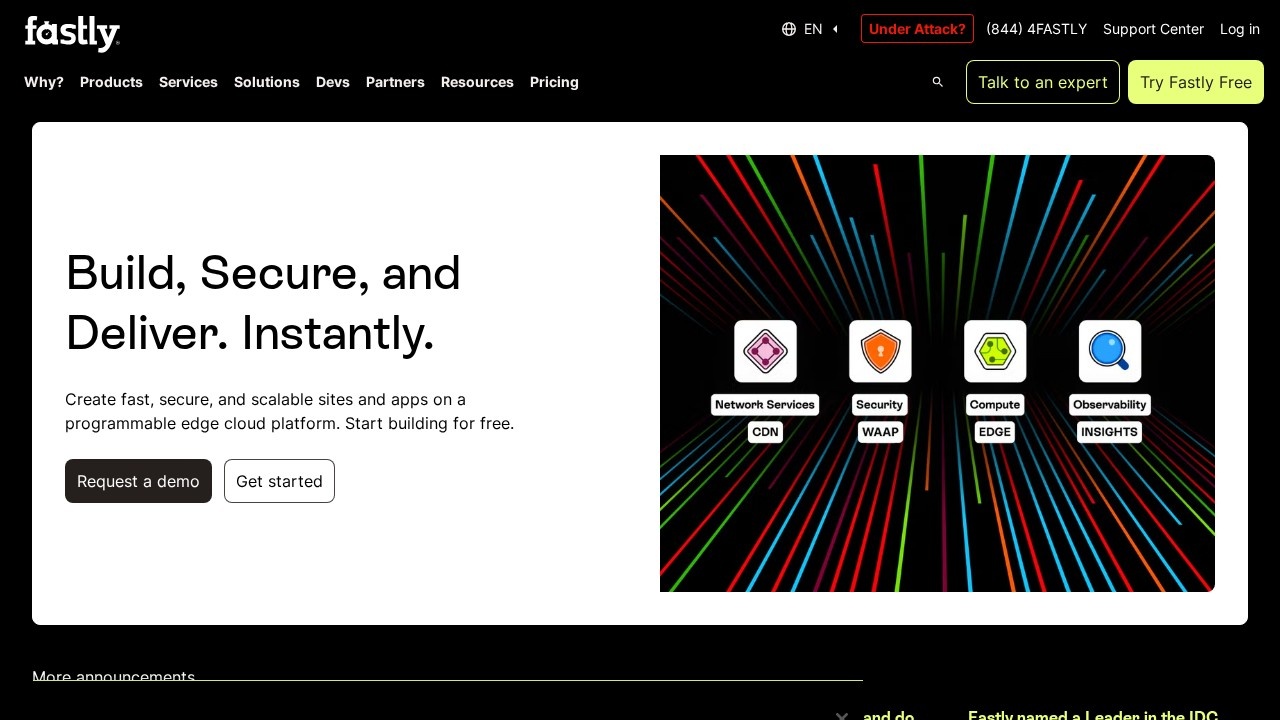This screenshot has width=1280, height=720.
Task: Open the Products menu
Action: pyautogui.click(x=111, y=82)
